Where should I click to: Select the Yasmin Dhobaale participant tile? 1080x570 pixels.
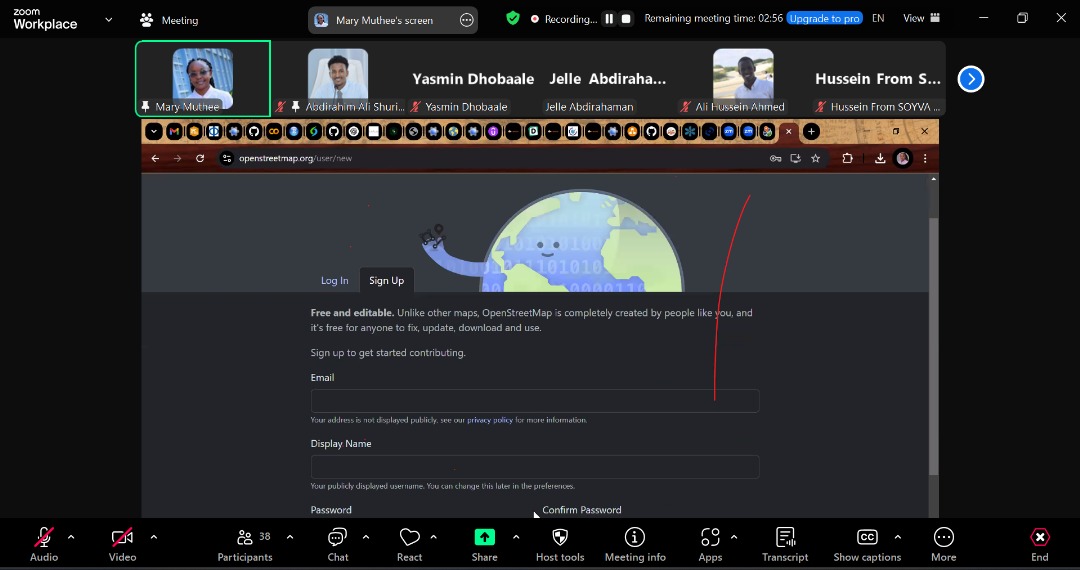click(x=472, y=78)
